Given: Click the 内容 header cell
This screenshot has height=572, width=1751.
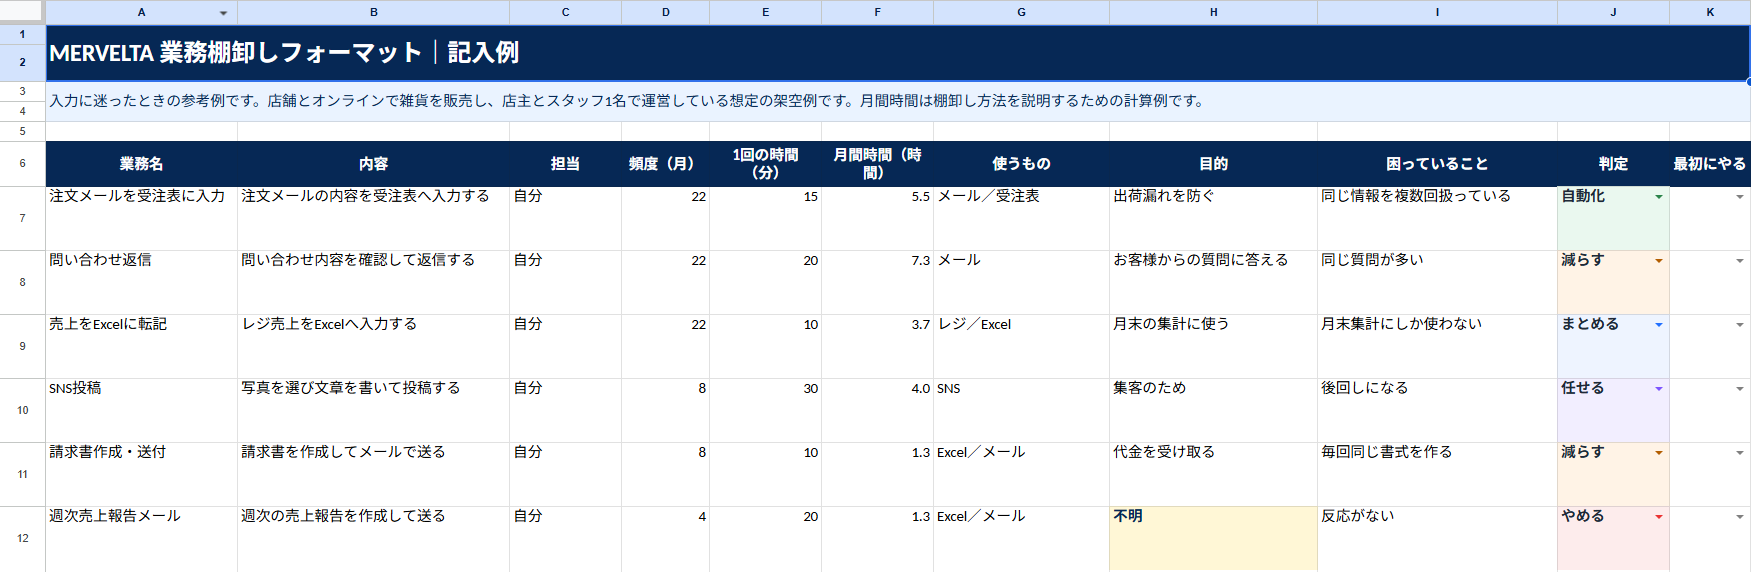Looking at the screenshot, I should click(373, 164).
